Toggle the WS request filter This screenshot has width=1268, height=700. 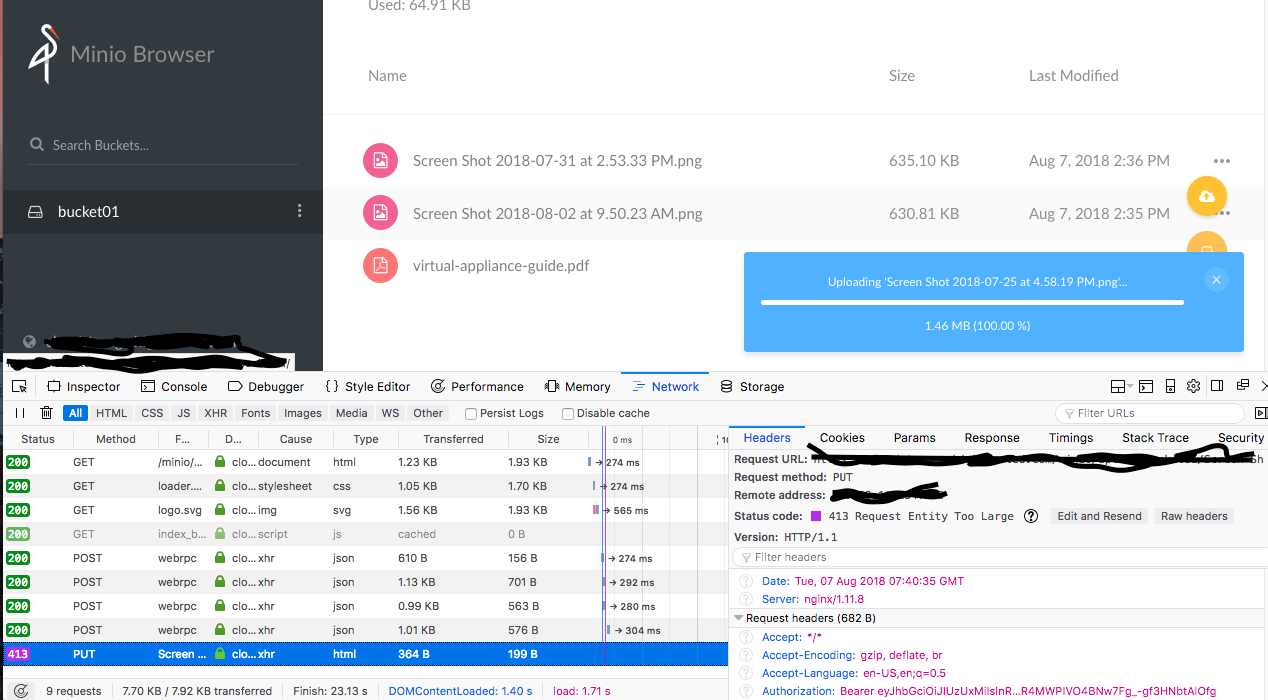[x=390, y=413]
